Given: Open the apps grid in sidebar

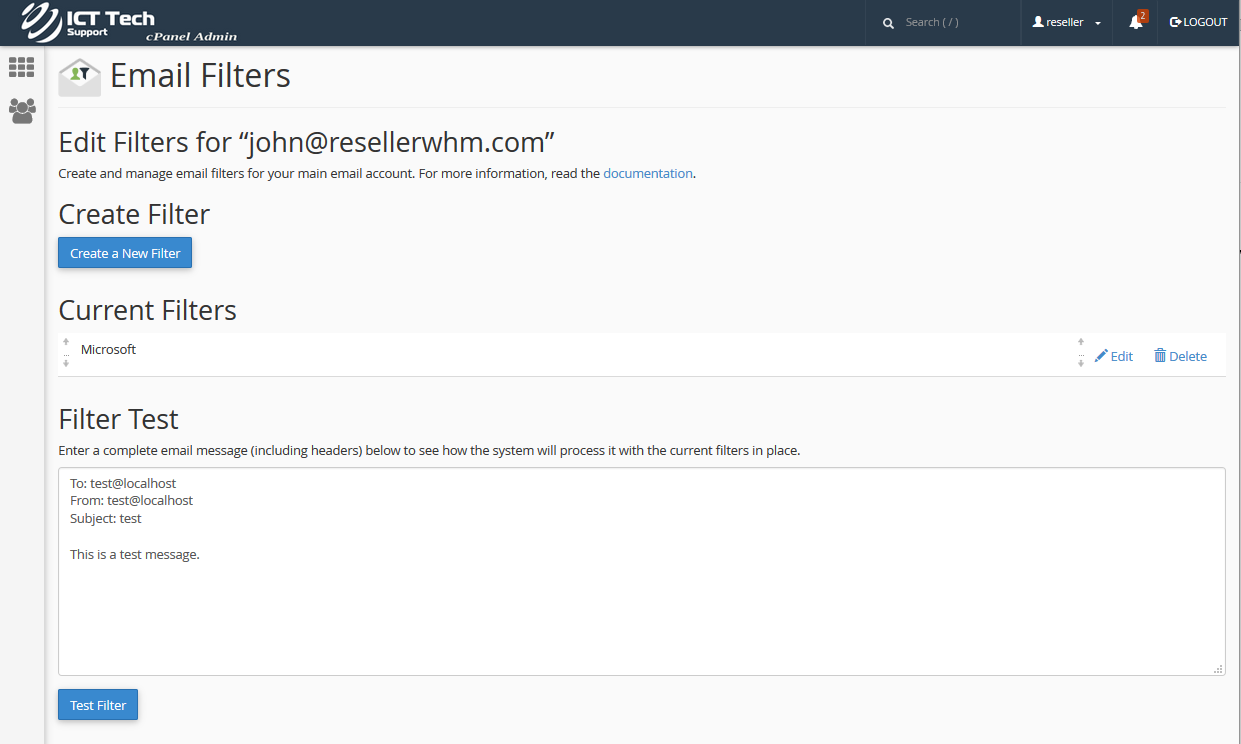Looking at the screenshot, I should (x=21, y=67).
